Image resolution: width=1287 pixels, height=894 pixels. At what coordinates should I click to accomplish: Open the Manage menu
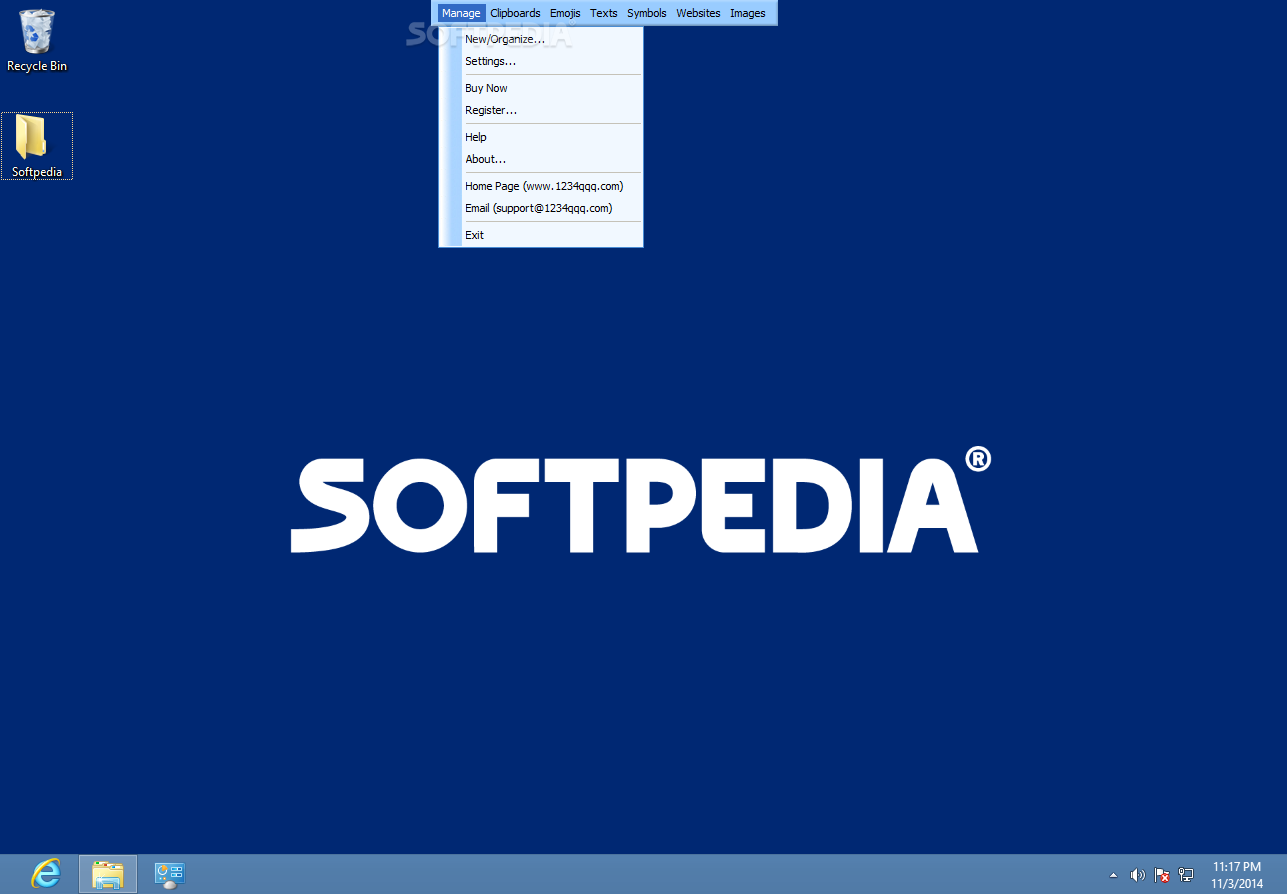(461, 13)
